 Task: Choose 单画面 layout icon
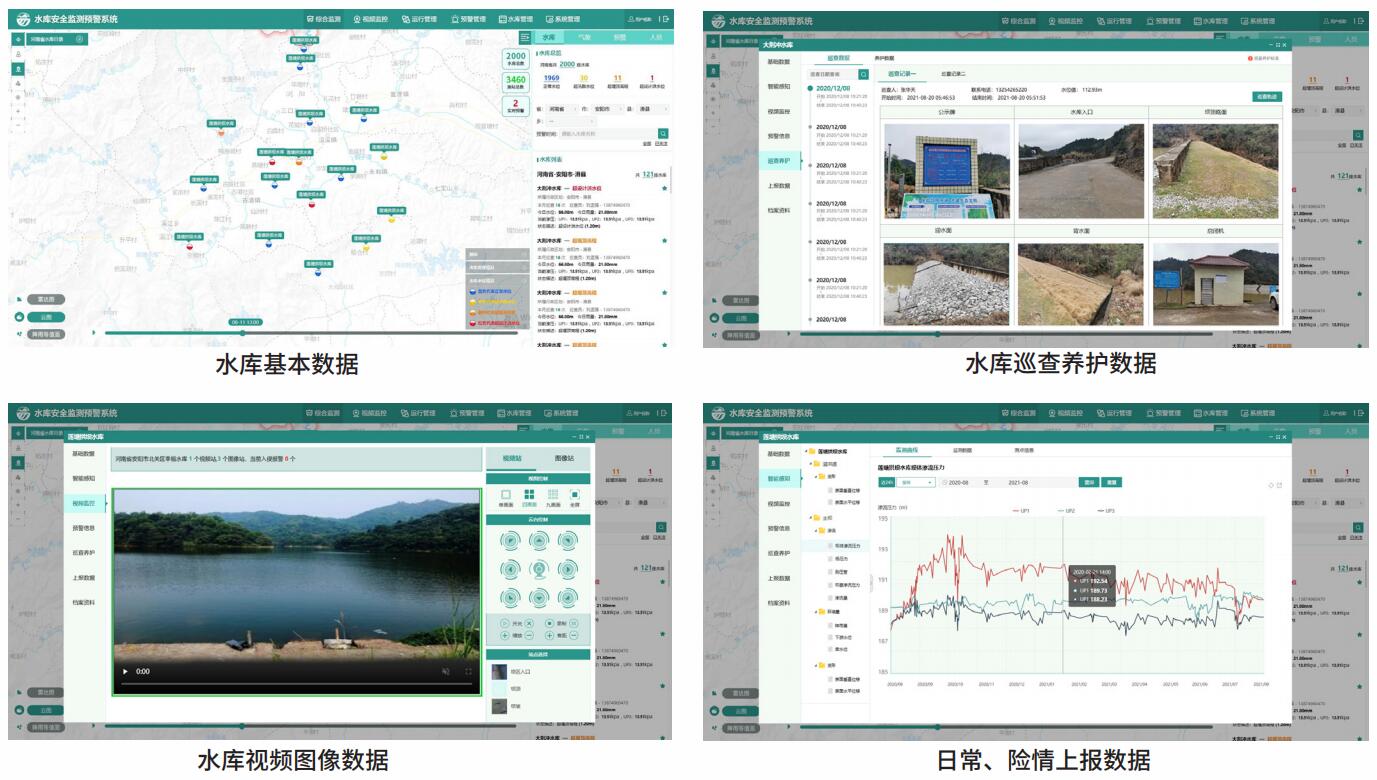point(506,494)
